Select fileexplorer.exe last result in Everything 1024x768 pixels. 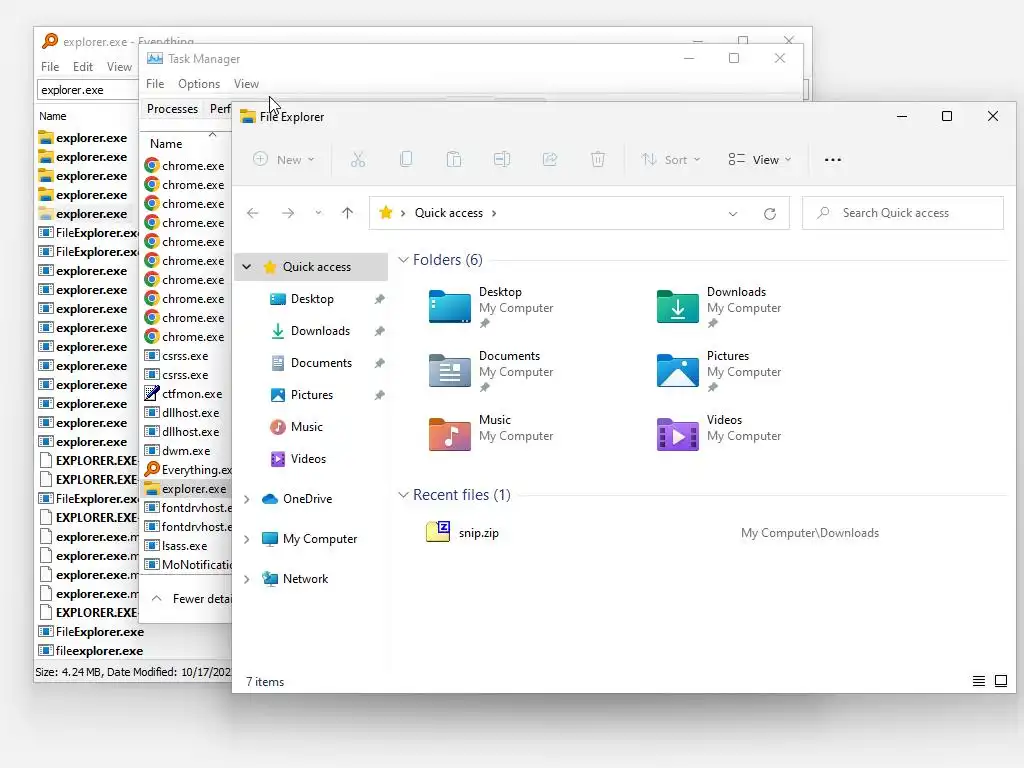(91, 651)
